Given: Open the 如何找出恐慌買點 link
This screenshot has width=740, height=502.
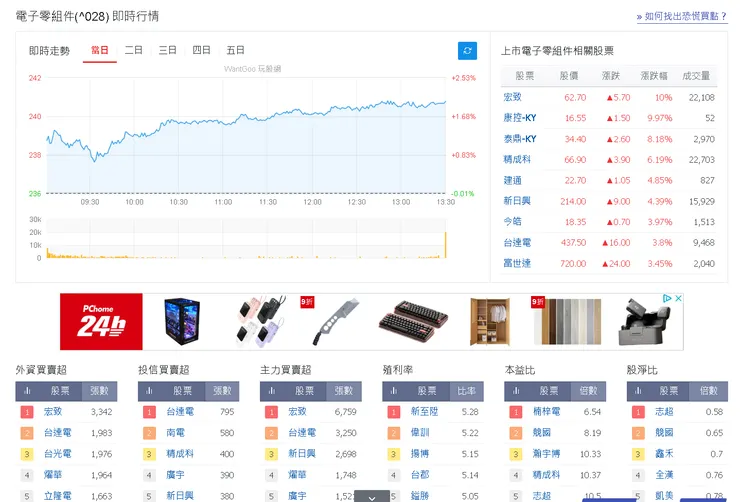Looking at the screenshot, I should pyautogui.click(x=681, y=17).
